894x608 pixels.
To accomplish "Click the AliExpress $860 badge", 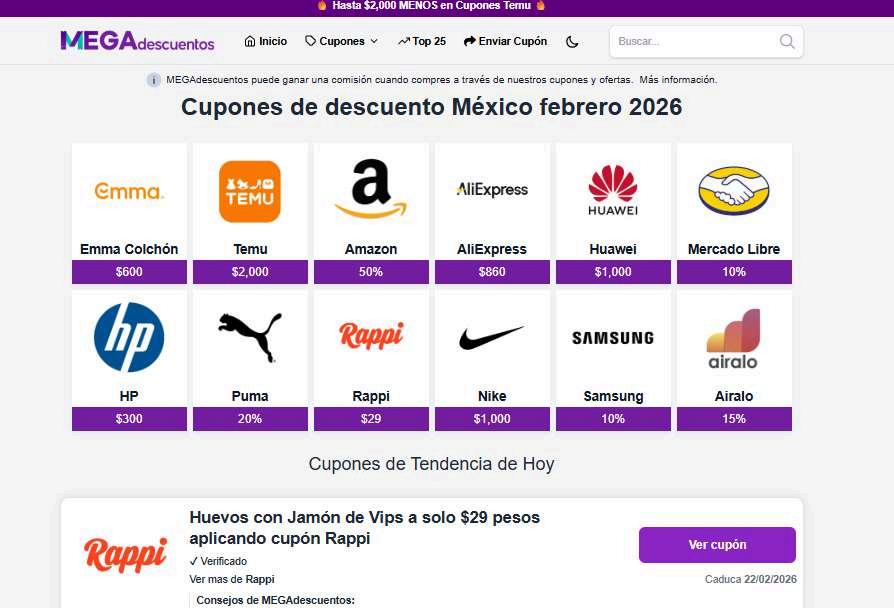I will click(492, 272).
